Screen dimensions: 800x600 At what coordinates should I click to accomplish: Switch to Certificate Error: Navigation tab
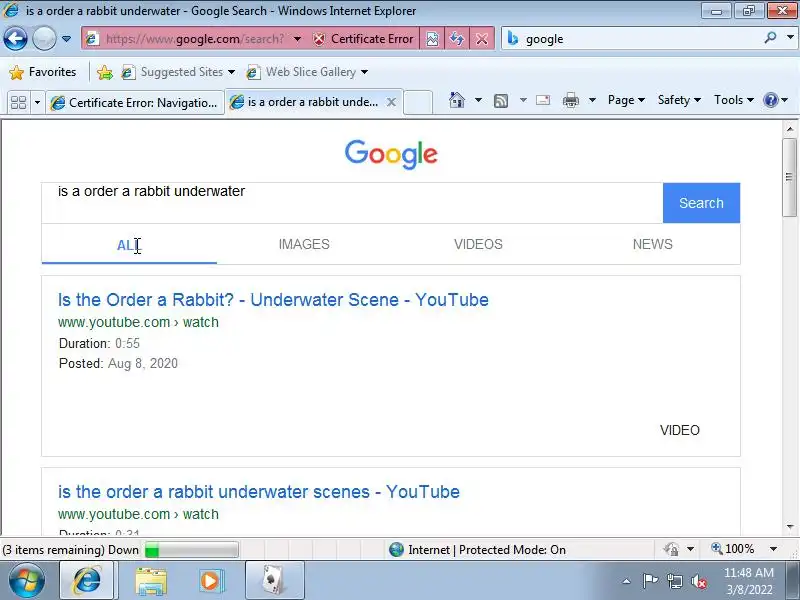tap(135, 103)
